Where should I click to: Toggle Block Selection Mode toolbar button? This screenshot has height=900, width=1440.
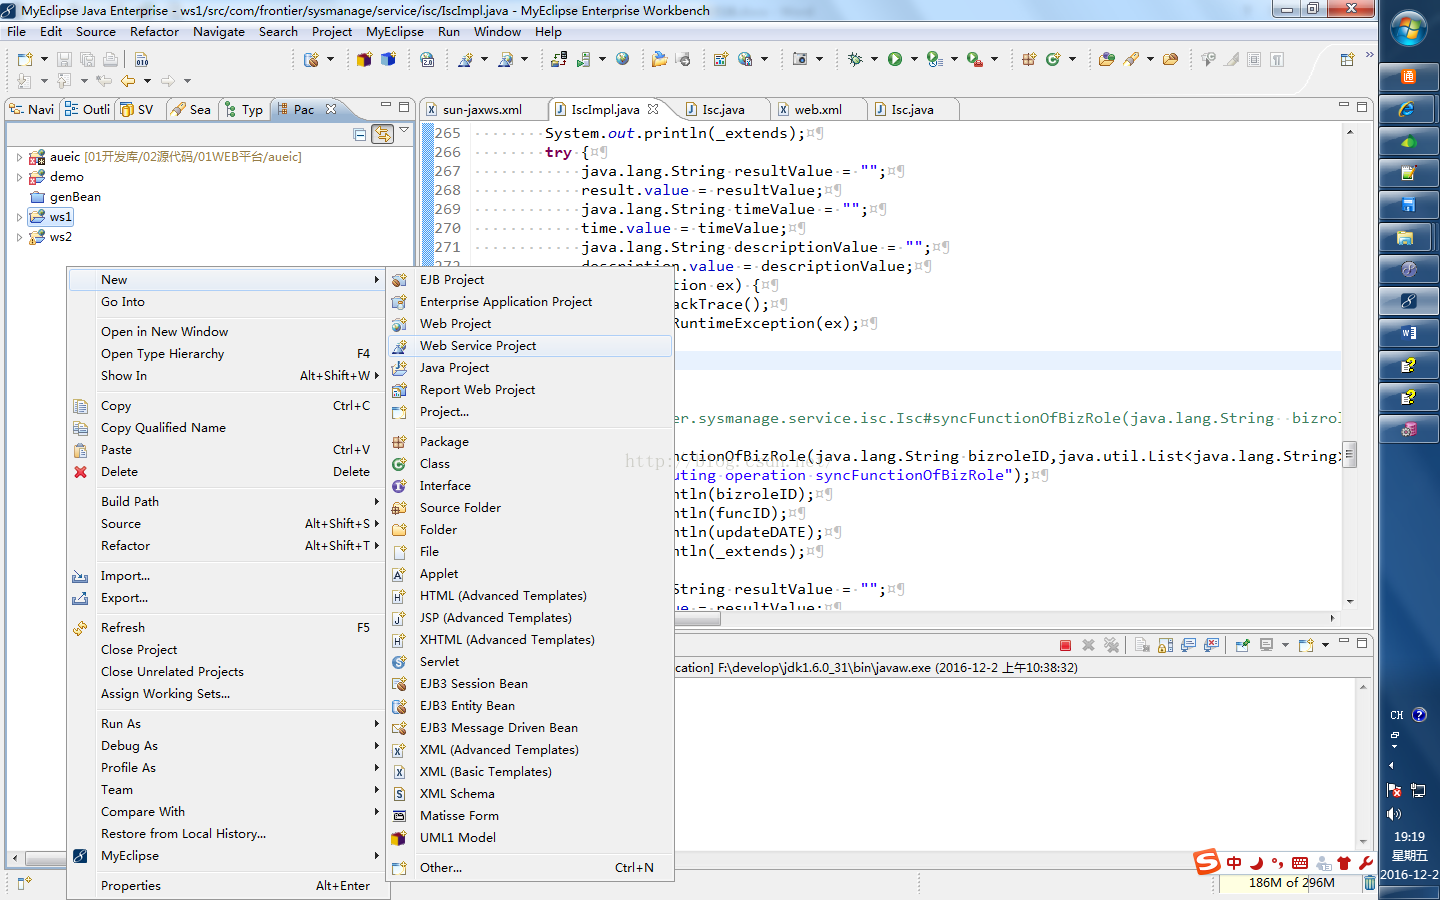click(1254, 60)
